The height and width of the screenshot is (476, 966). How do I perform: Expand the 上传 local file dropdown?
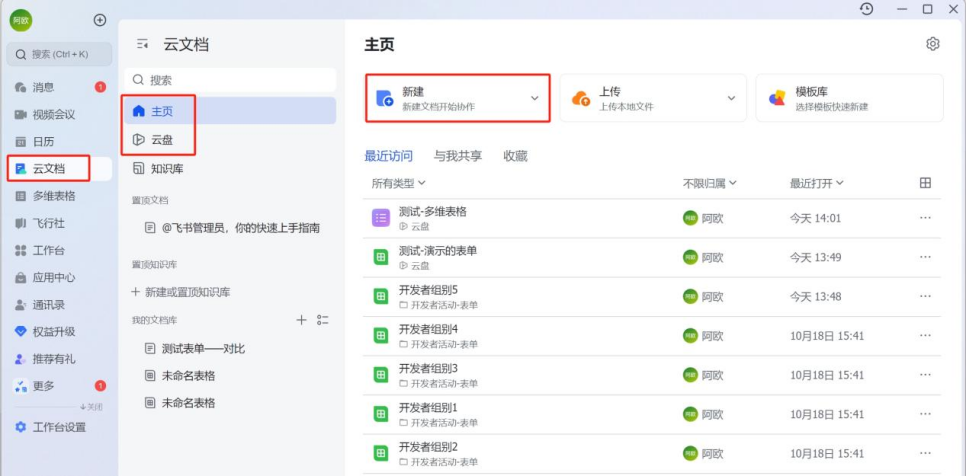[731, 98]
